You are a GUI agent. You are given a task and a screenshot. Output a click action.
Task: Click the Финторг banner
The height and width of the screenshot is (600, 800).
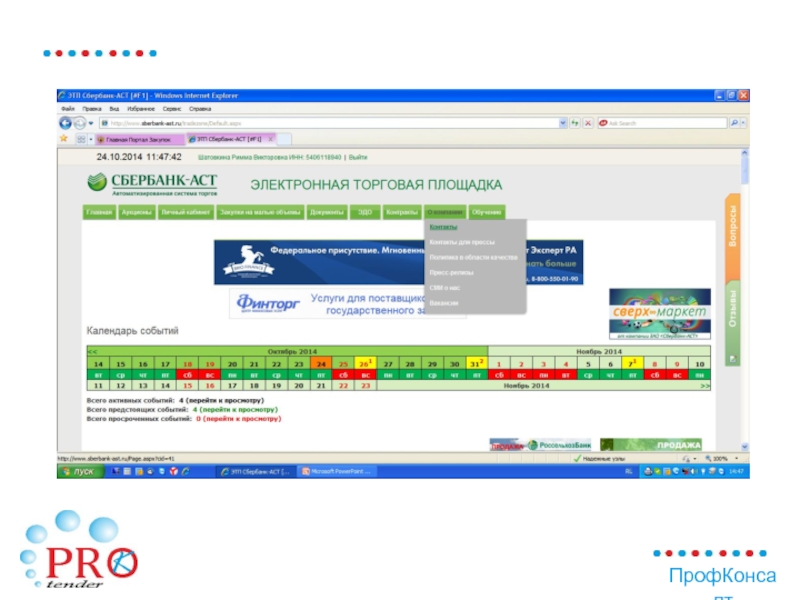327,304
